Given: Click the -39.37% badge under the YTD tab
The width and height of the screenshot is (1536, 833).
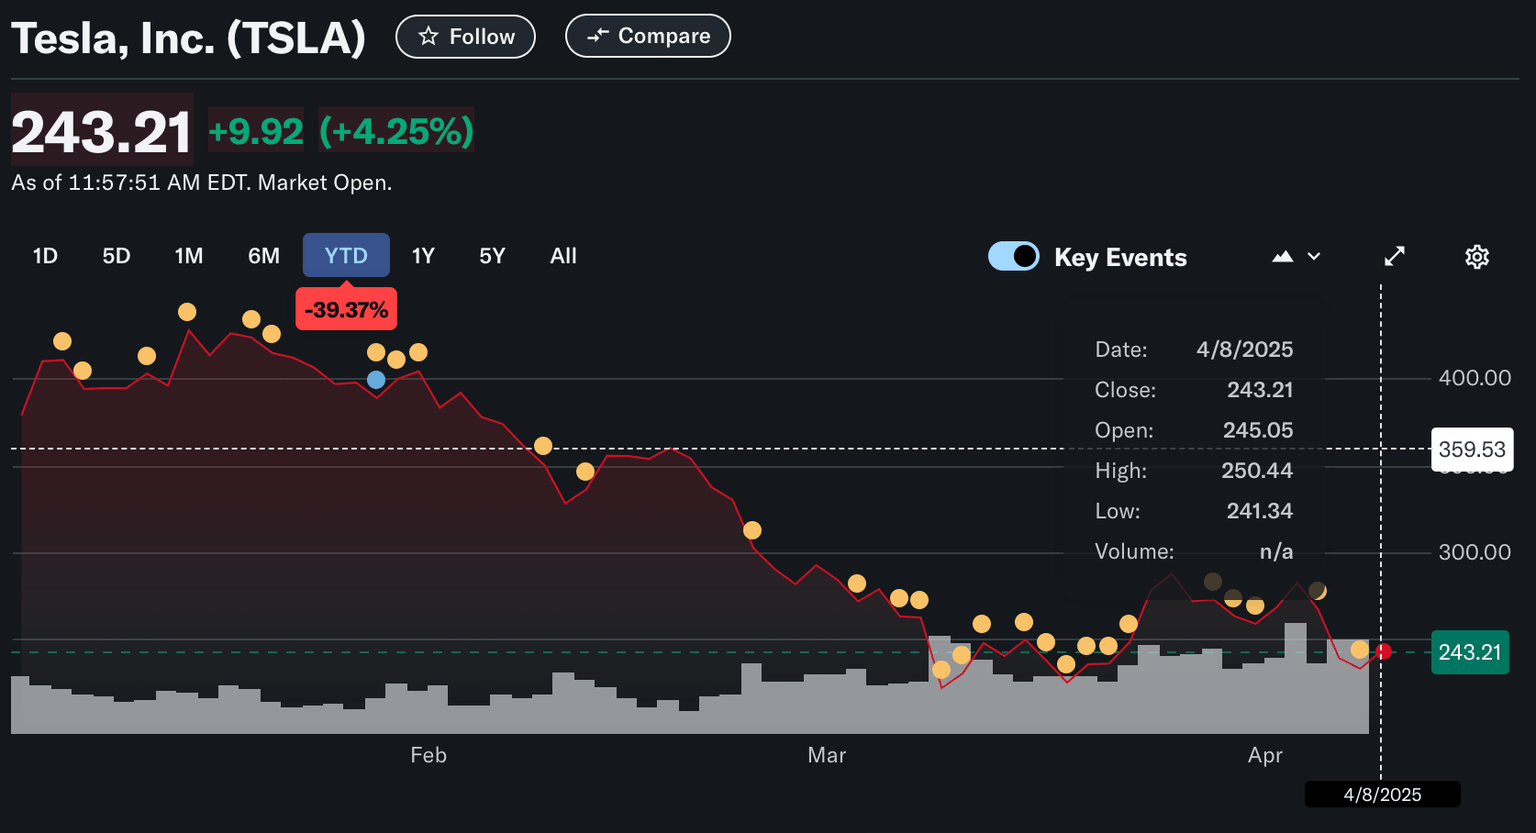Looking at the screenshot, I should [x=346, y=308].
